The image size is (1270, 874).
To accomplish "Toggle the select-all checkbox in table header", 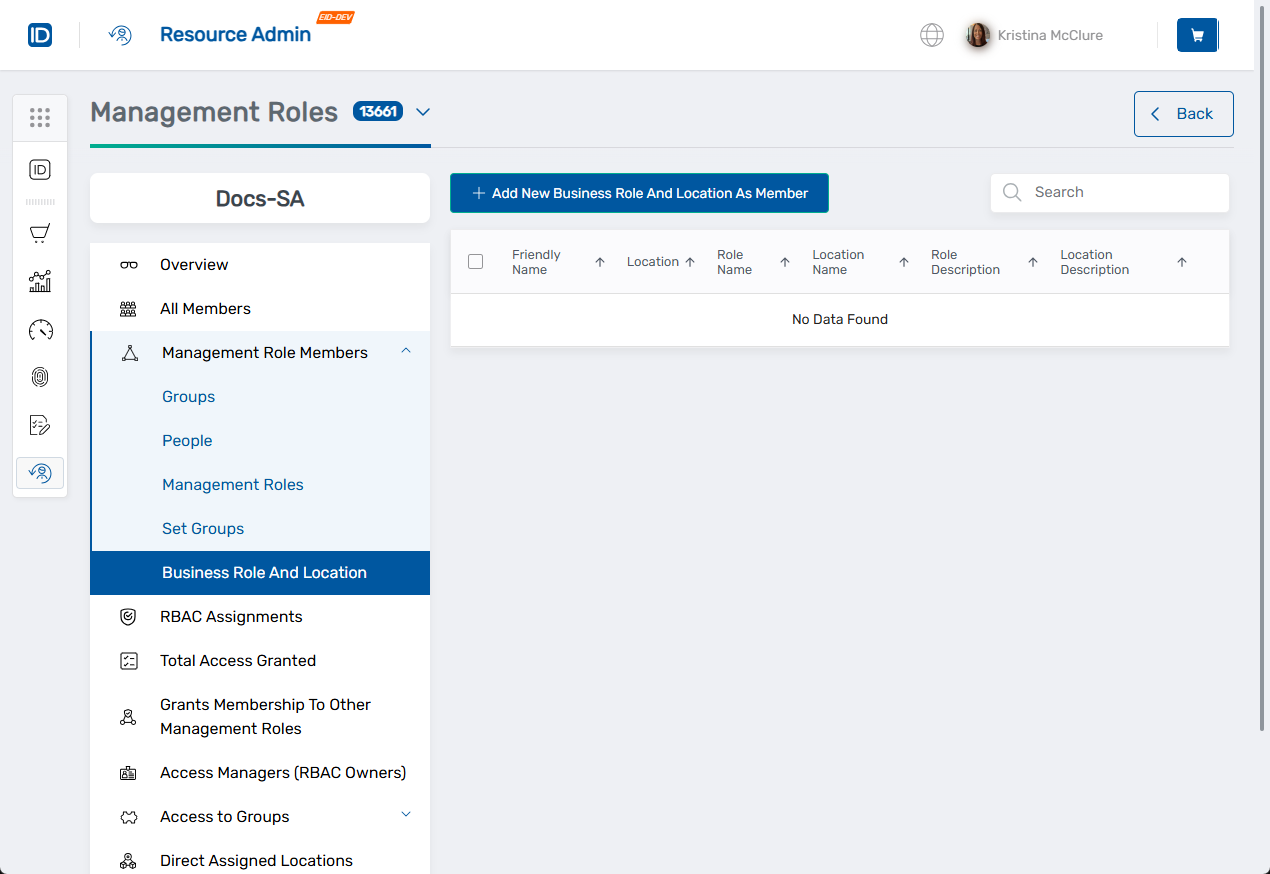I will point(475,260).
